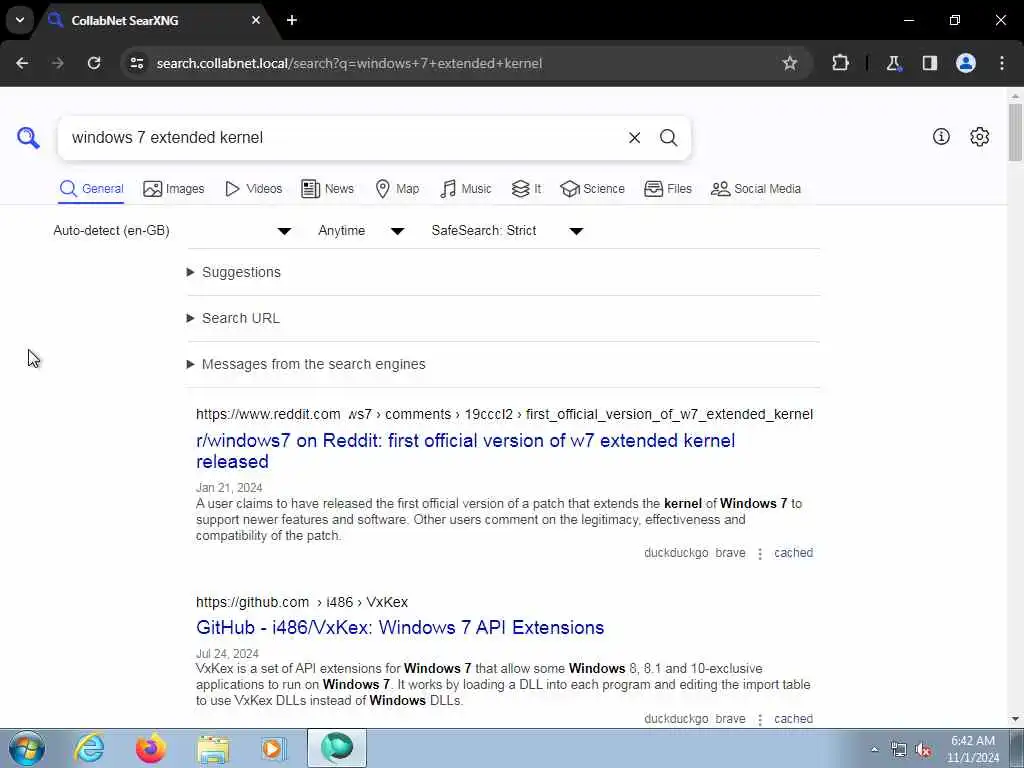The image size is (1024, 768).
Task: Launch Firefox from taskbar
Action: coord(151,748)
